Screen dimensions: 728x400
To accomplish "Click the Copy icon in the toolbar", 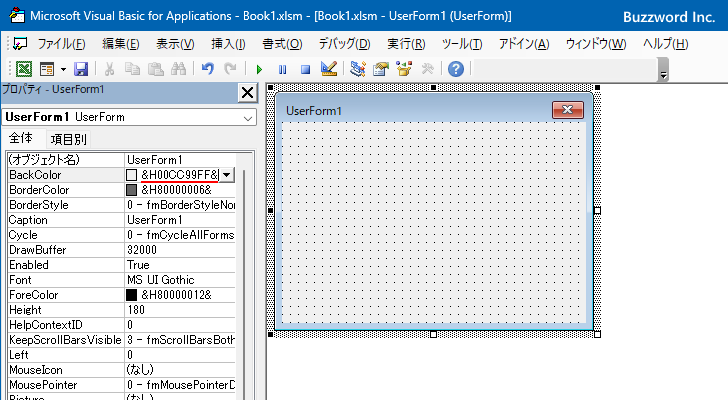I will [x=132, y=69].
